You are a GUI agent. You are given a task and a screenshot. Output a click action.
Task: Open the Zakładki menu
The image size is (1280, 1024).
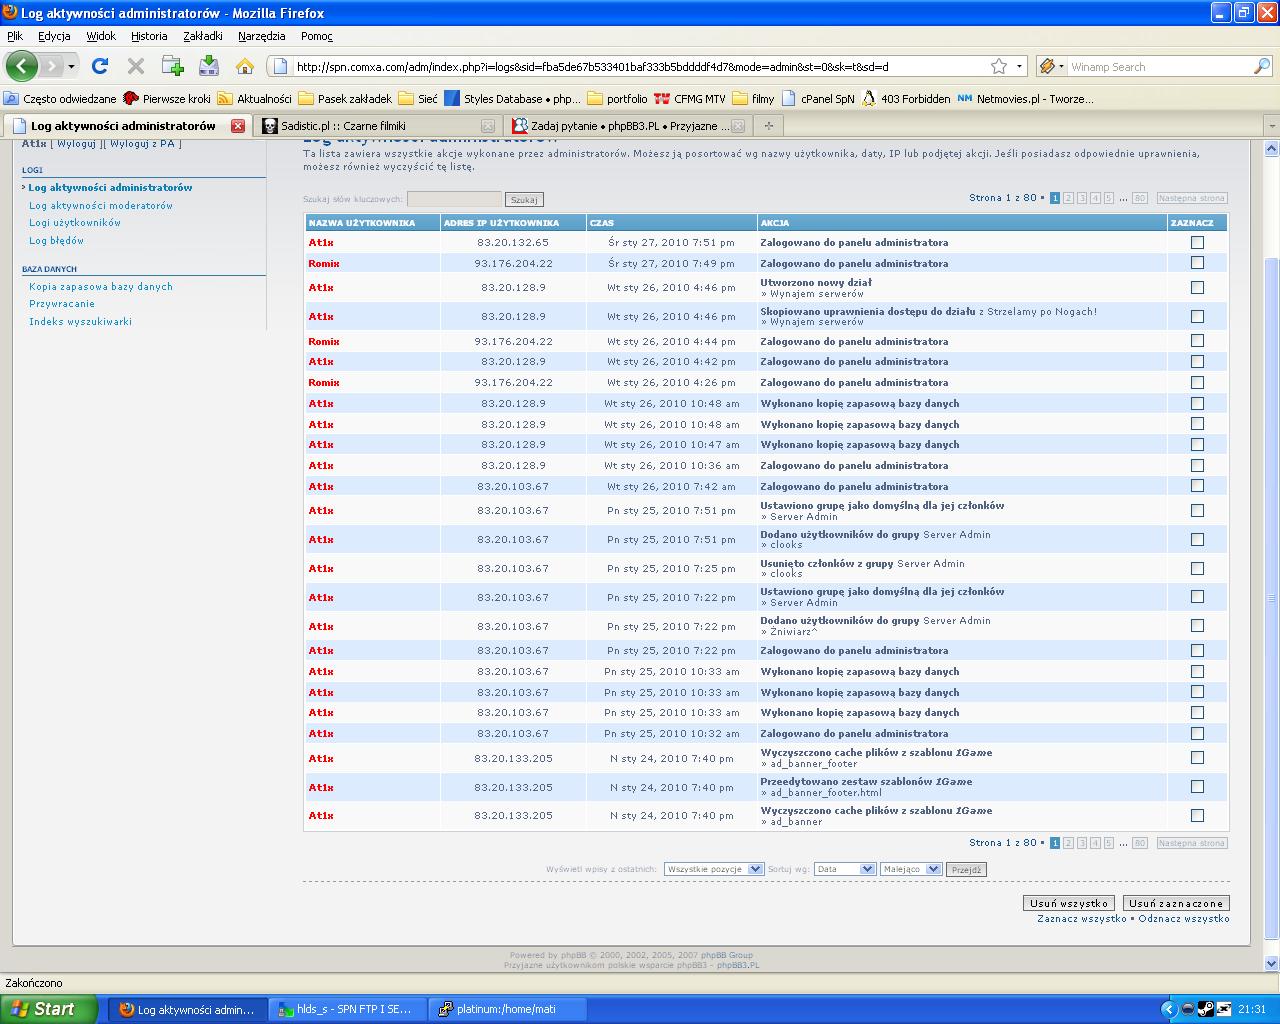pyautogui.click(x=203, y=36)
